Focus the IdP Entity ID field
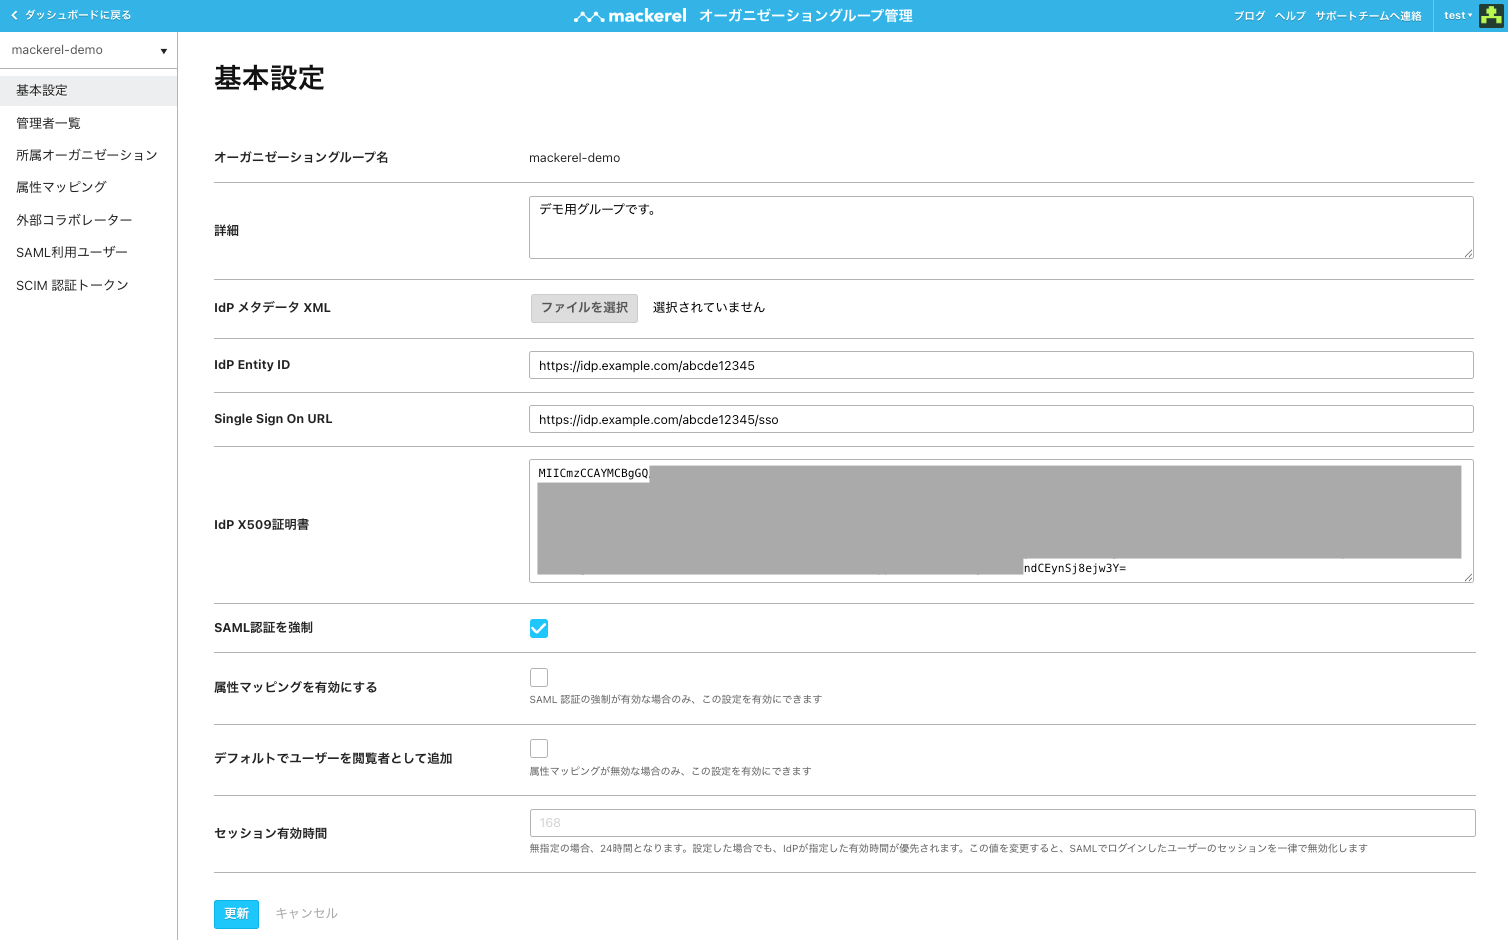This screenshot has width=1508, height=940. pyautogui.click(x=1001, y=365)
